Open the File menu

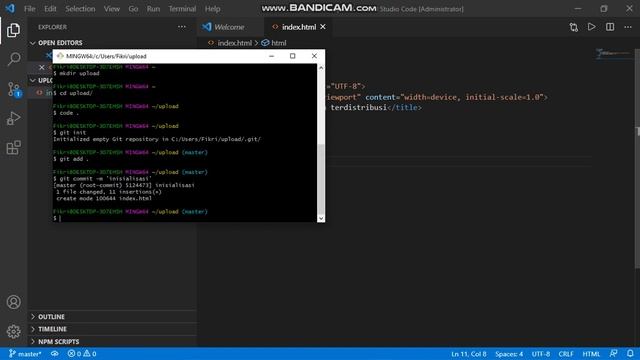click(x=29, y=9)
